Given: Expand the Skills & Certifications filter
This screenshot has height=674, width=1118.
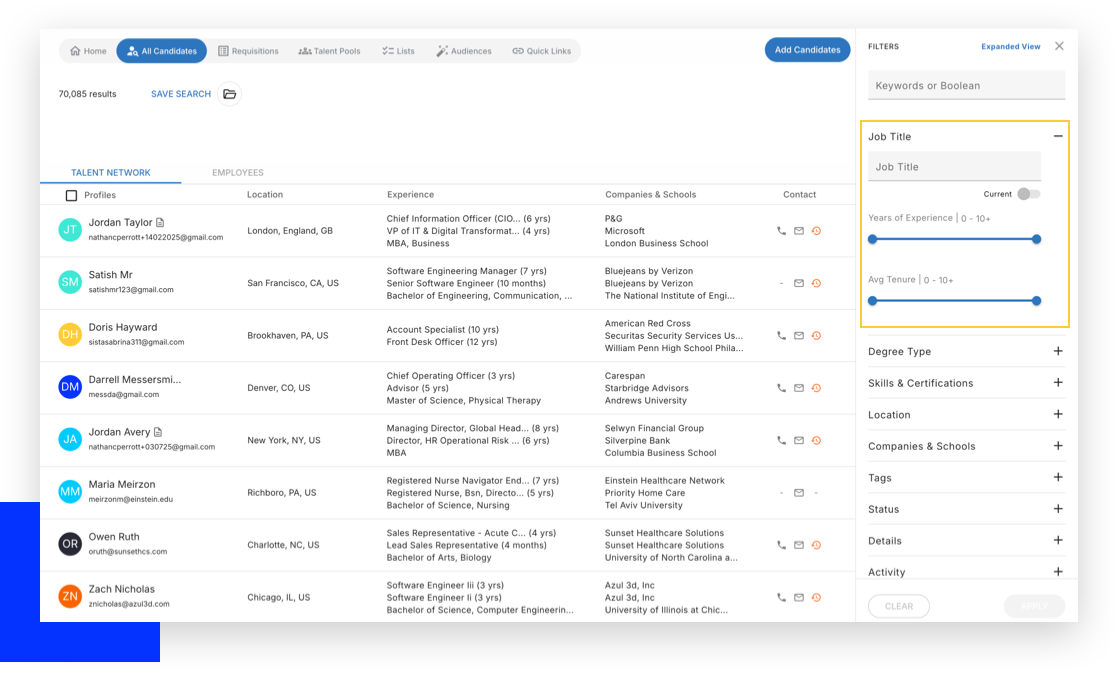Looking at the screenshot, I should [1058, 383].
